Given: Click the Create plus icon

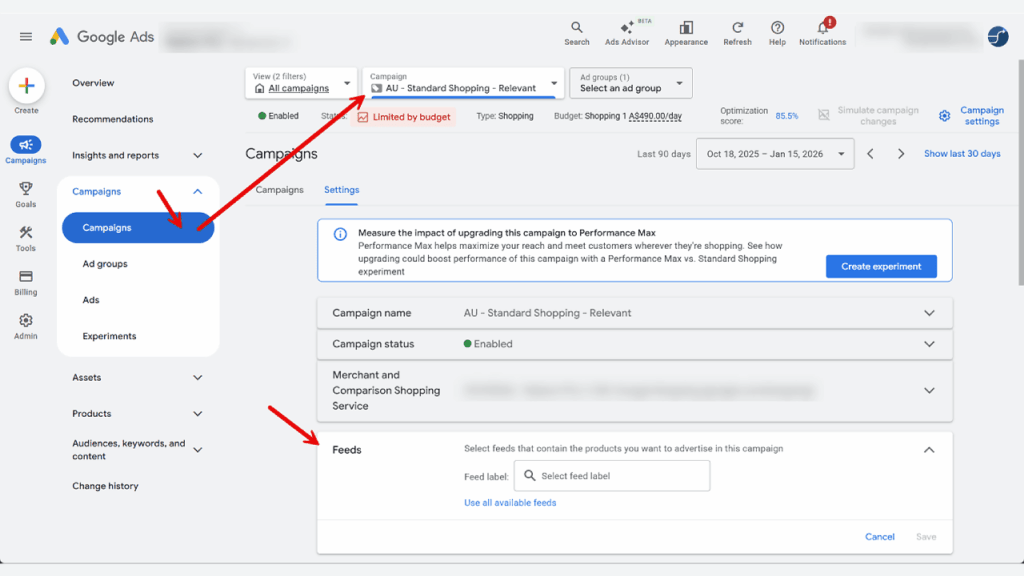Looking at the screenshot, I should click(x=27, y=85).
